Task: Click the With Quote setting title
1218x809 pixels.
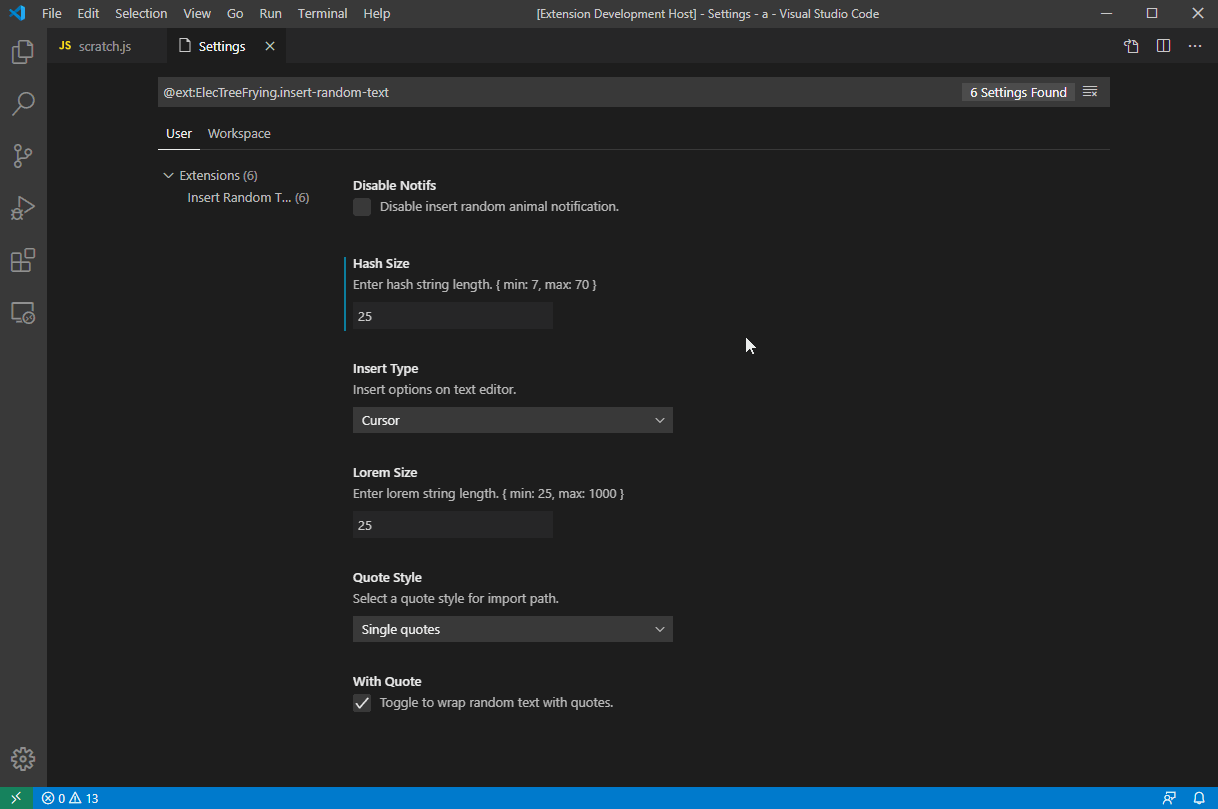Action: (x=387, y=681)
